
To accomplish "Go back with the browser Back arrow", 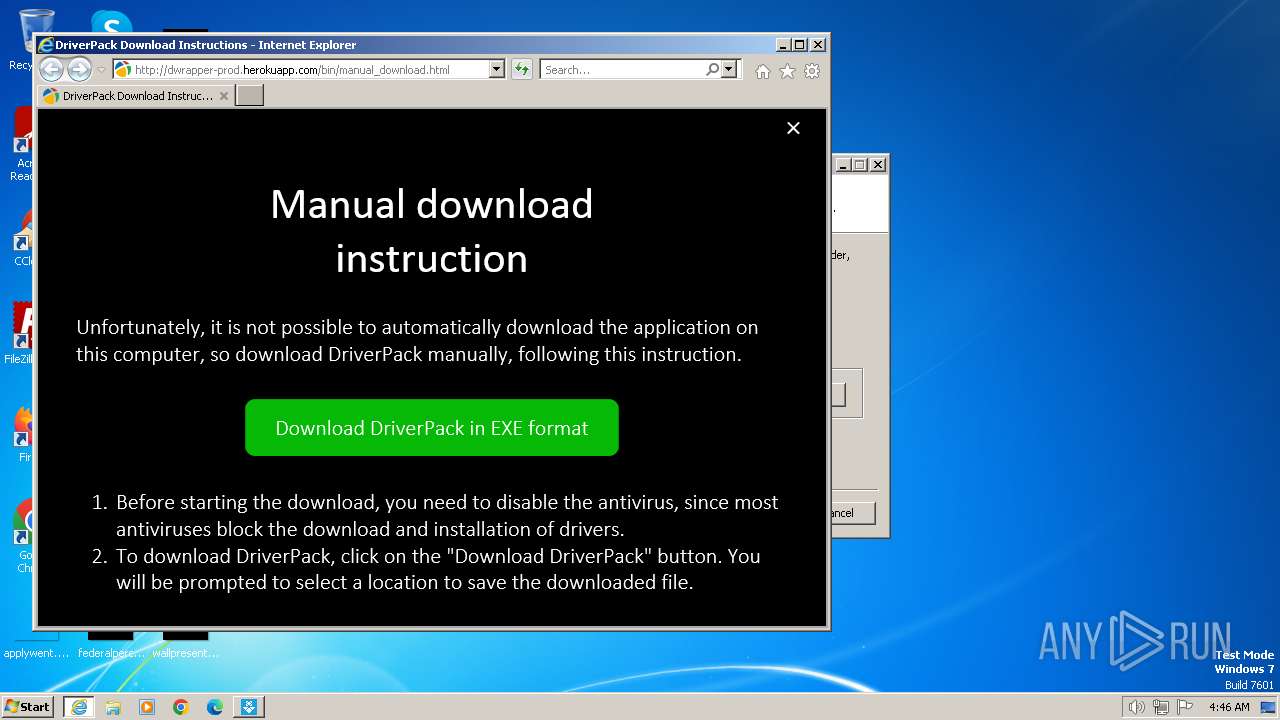I will pyautogui.click(x=51, y=70).
